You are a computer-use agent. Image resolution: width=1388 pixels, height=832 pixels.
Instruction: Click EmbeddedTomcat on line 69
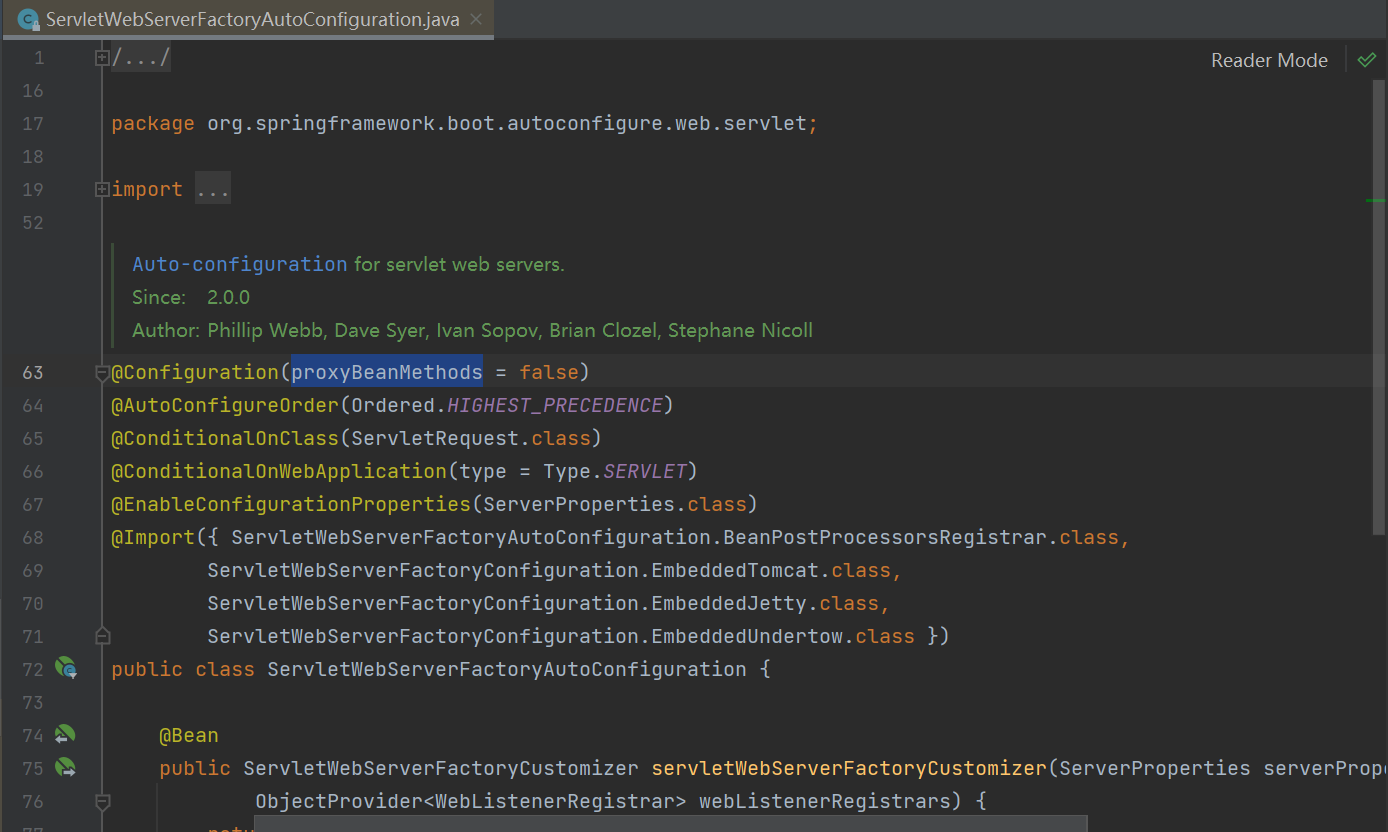pos(735,570)
